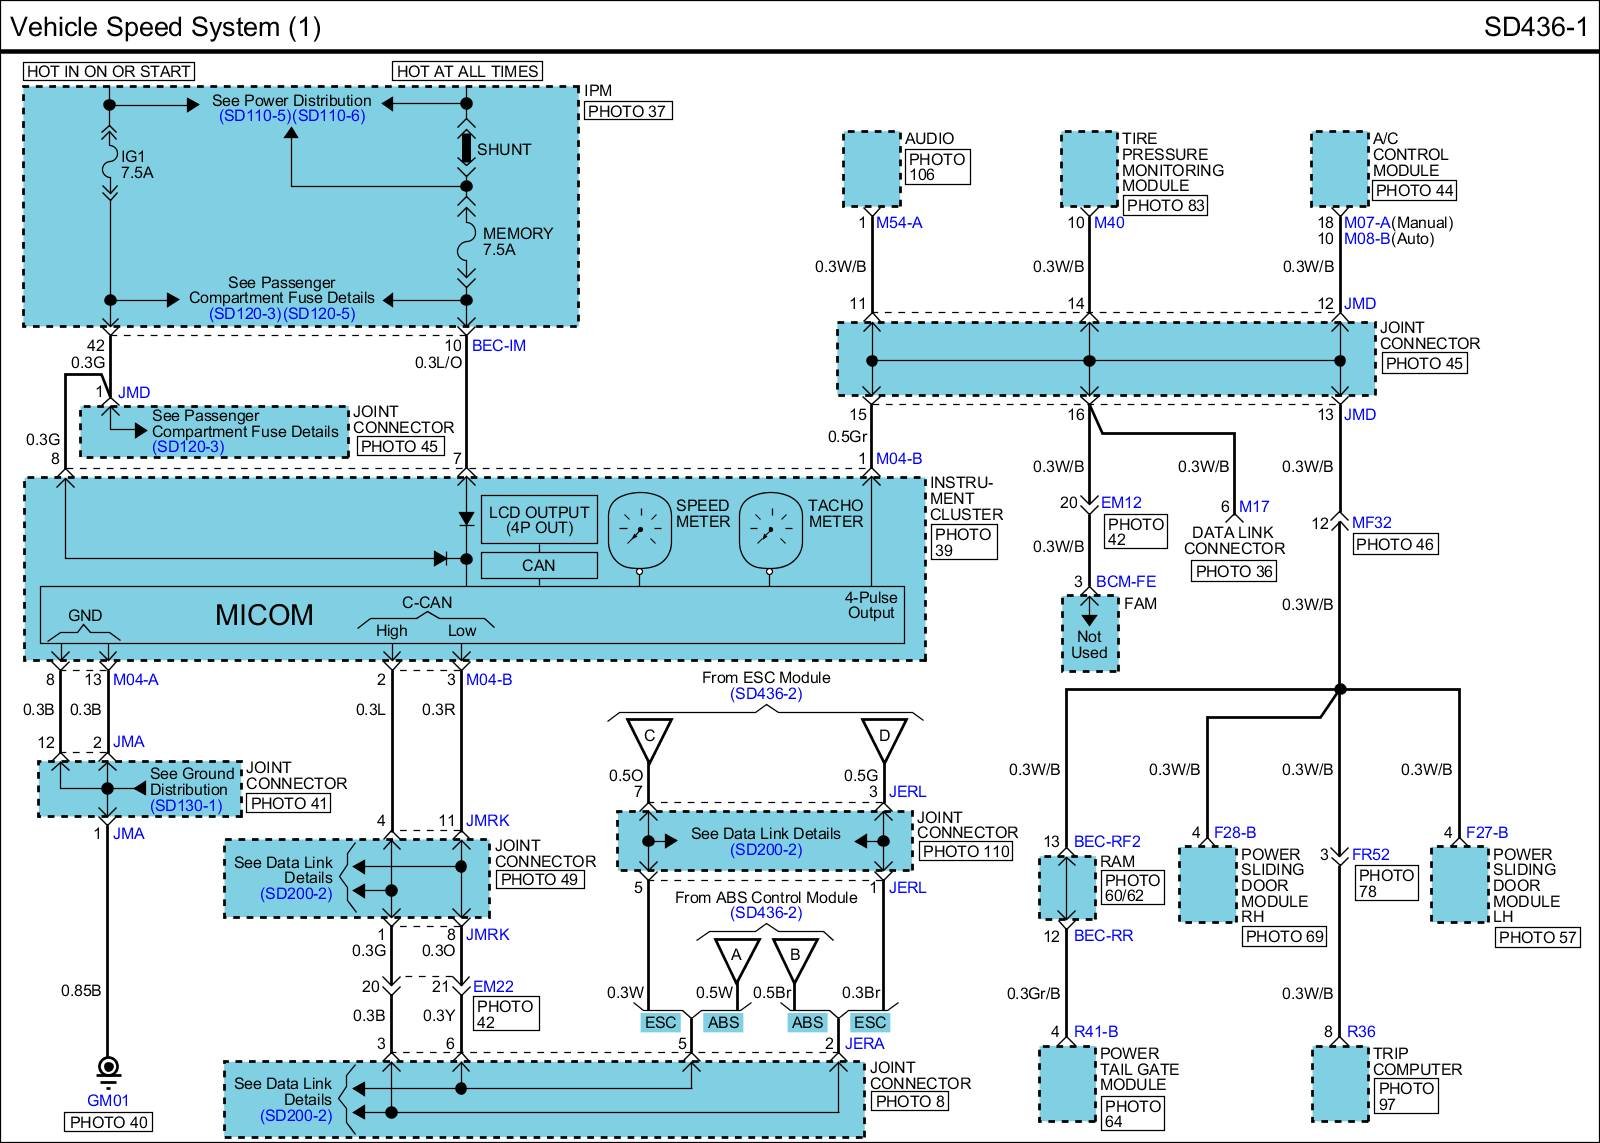Open the PHOTO 37 reference for IPM
Screen dimensions: 1600x1143
tap(627, 111)
